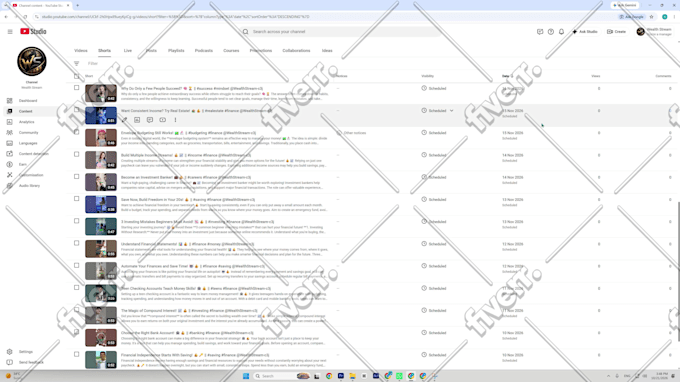Open File Explorer from the taskbar
This screenshot has height=382, width=680.
[352, 376]
